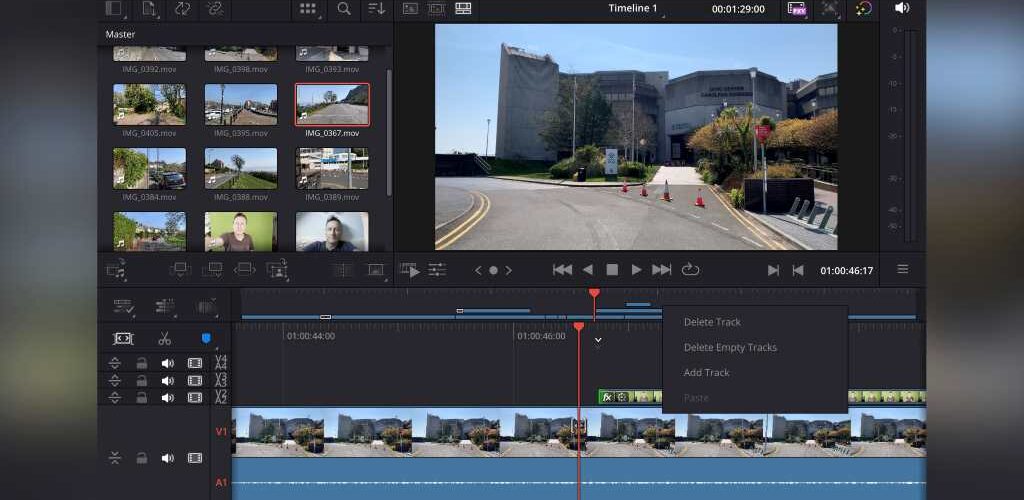Jump to the previous marker arrow
The width and height of the screenshot is (1024, 500).
tap(478, 270)
